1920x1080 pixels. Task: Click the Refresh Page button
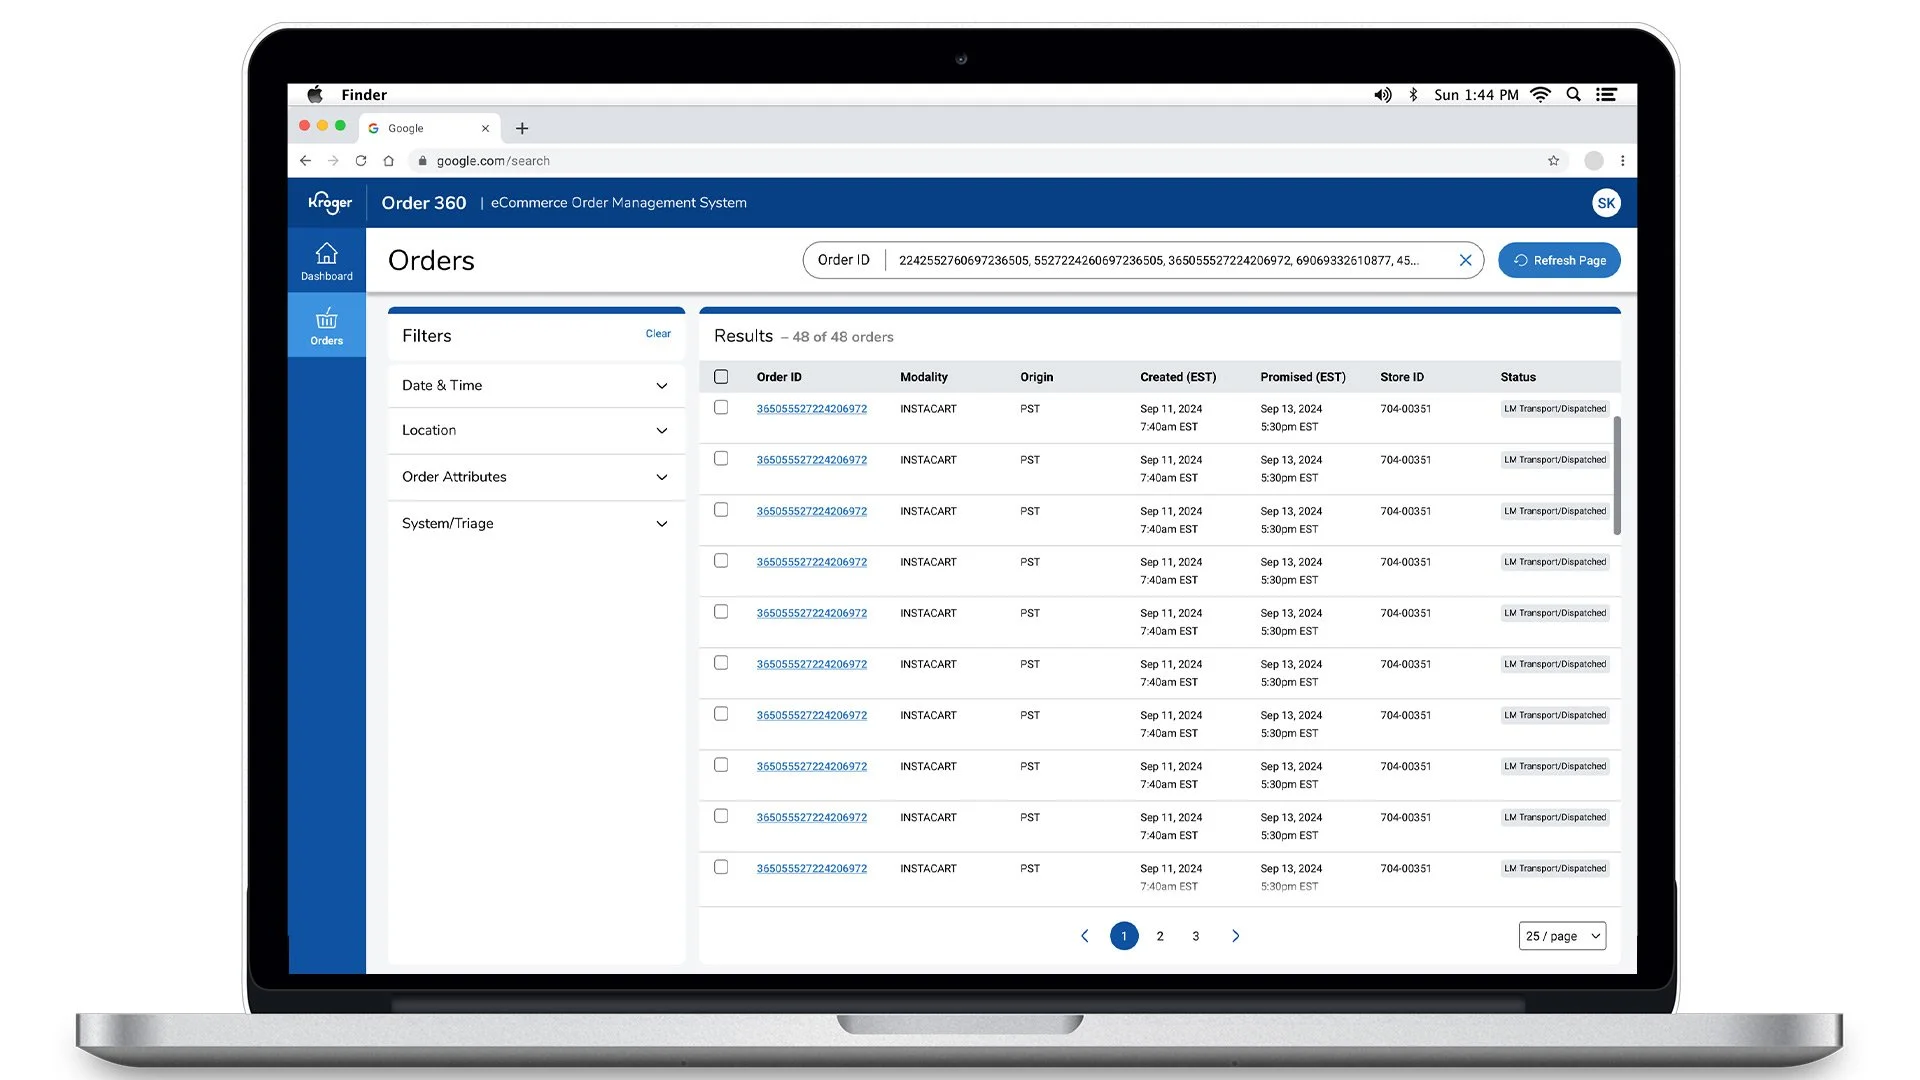[1559, 260]
